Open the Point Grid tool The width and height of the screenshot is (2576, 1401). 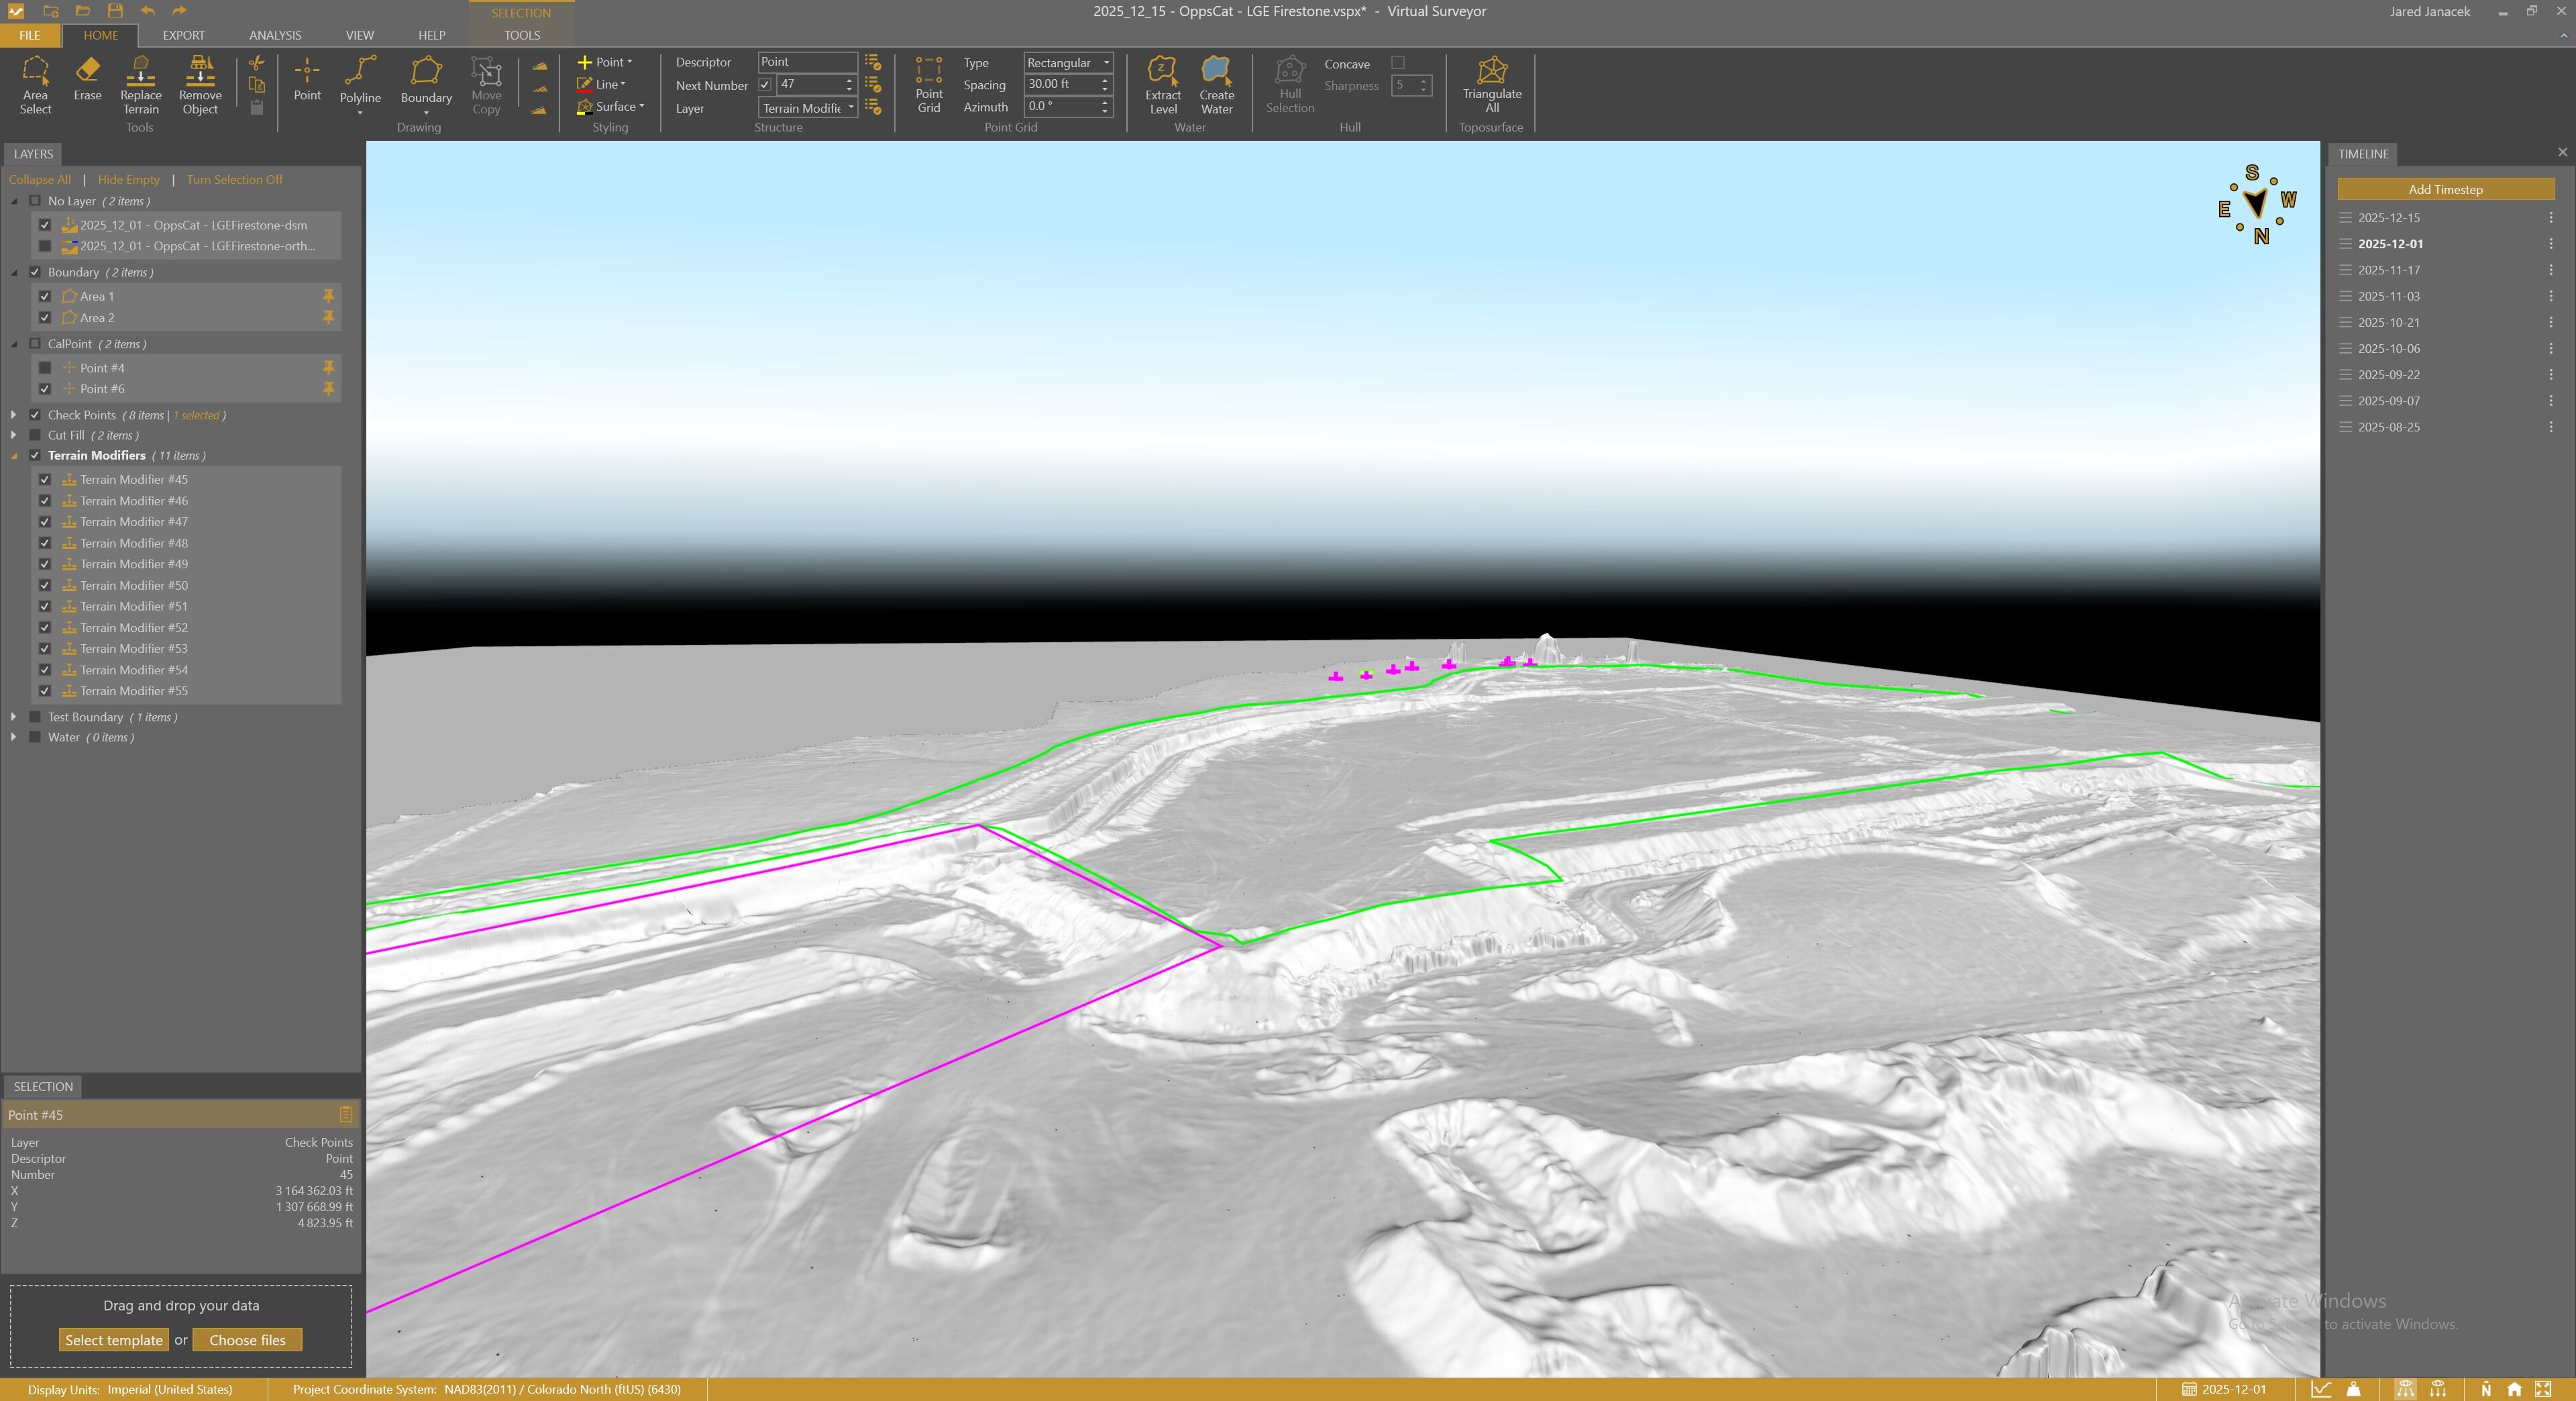click(x=929, y=85)
